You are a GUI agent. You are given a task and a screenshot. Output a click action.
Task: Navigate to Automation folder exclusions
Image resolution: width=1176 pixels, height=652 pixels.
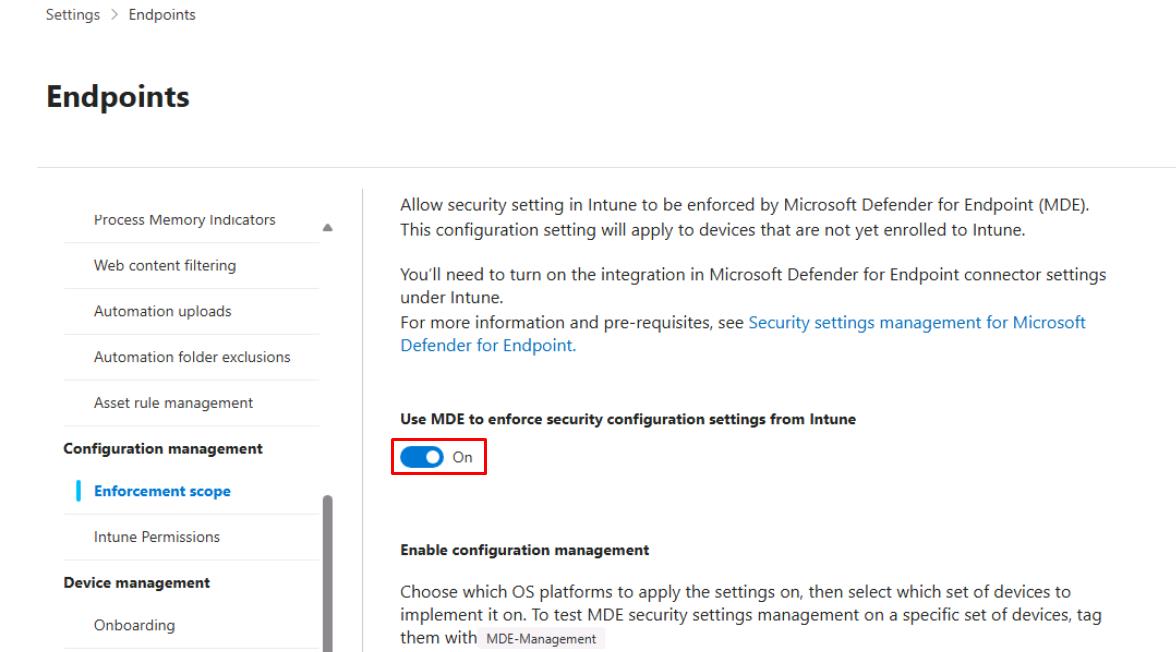(192, 357)
